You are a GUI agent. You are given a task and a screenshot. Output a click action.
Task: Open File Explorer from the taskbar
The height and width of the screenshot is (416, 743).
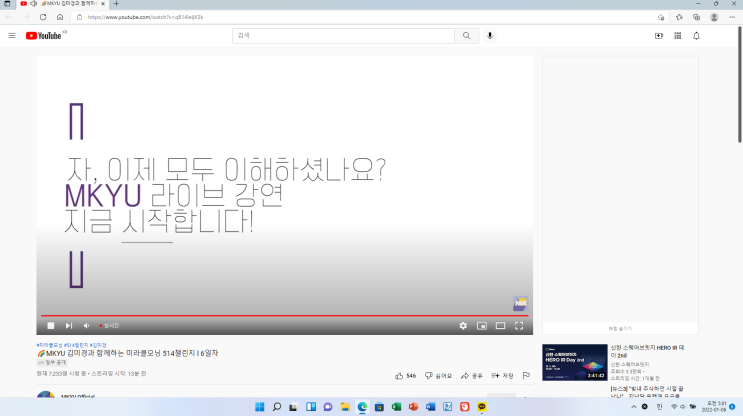pyautogui.click(x=345, y=407)
